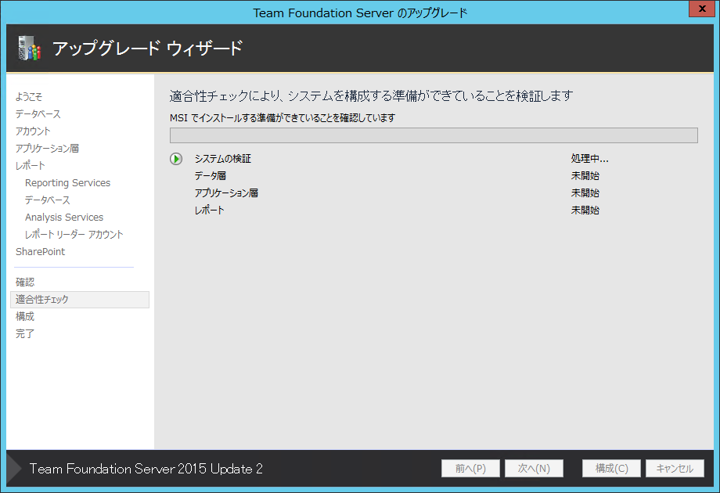Select the 適合性チェック step
Screen dimensions: 720x493
pos(42,299)
